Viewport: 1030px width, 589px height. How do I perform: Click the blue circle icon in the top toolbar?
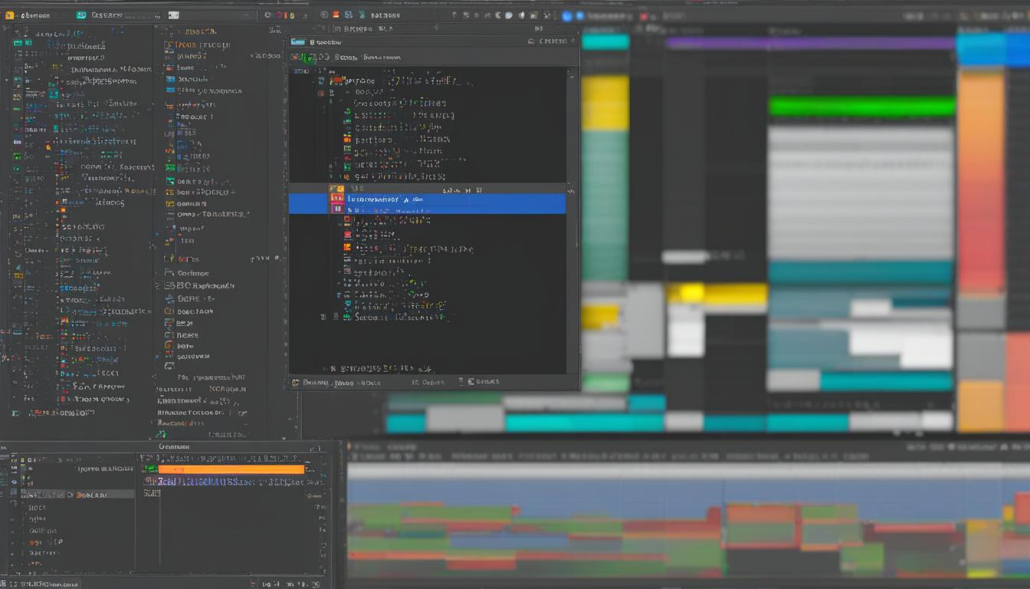[567, 16]
